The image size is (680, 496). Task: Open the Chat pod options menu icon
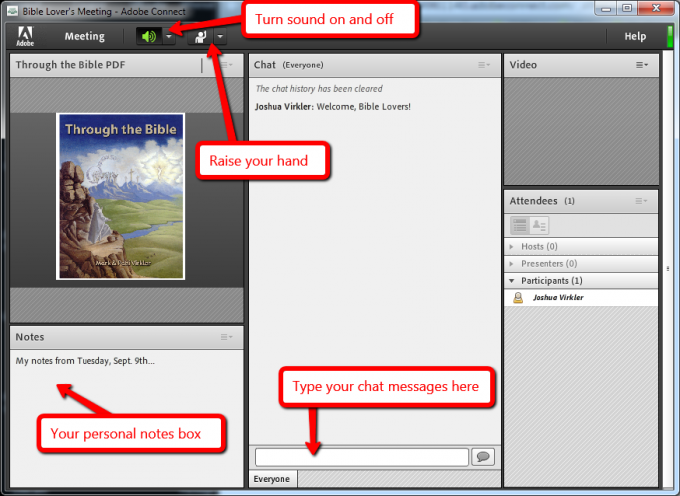click(484, 65)
